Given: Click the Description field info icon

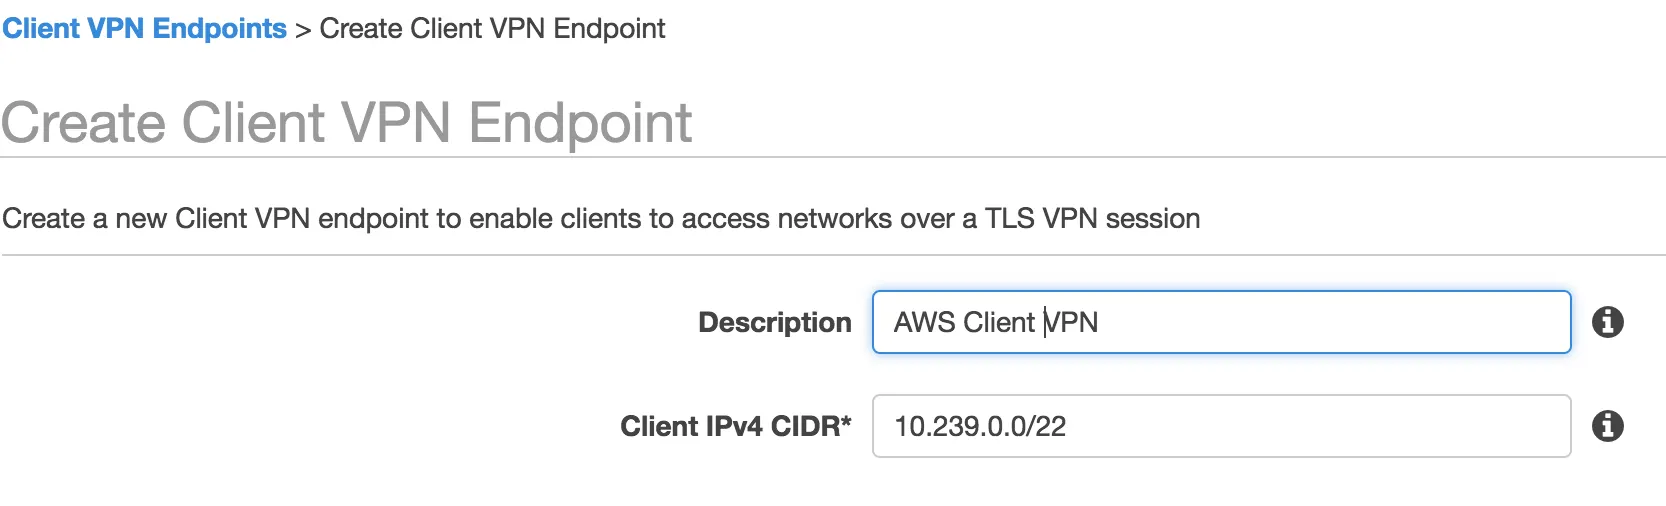Looking at the screenshot, I should (1607, 322).
